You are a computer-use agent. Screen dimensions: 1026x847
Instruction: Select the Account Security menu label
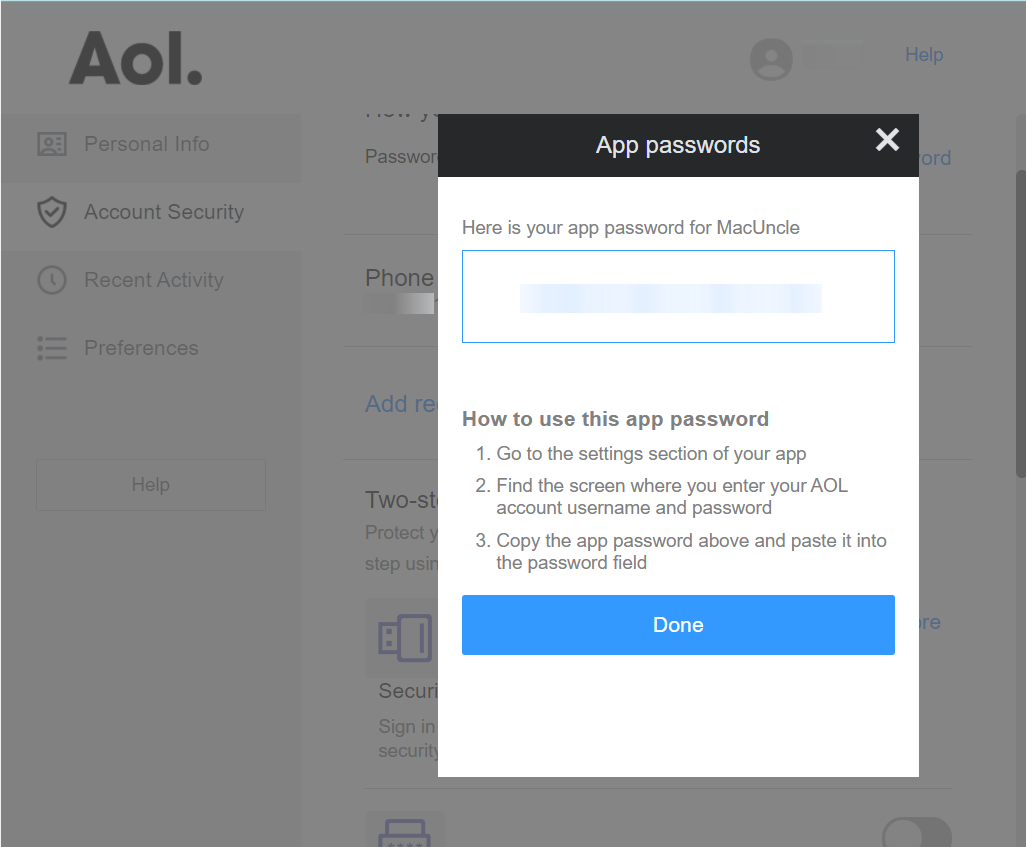164,212
